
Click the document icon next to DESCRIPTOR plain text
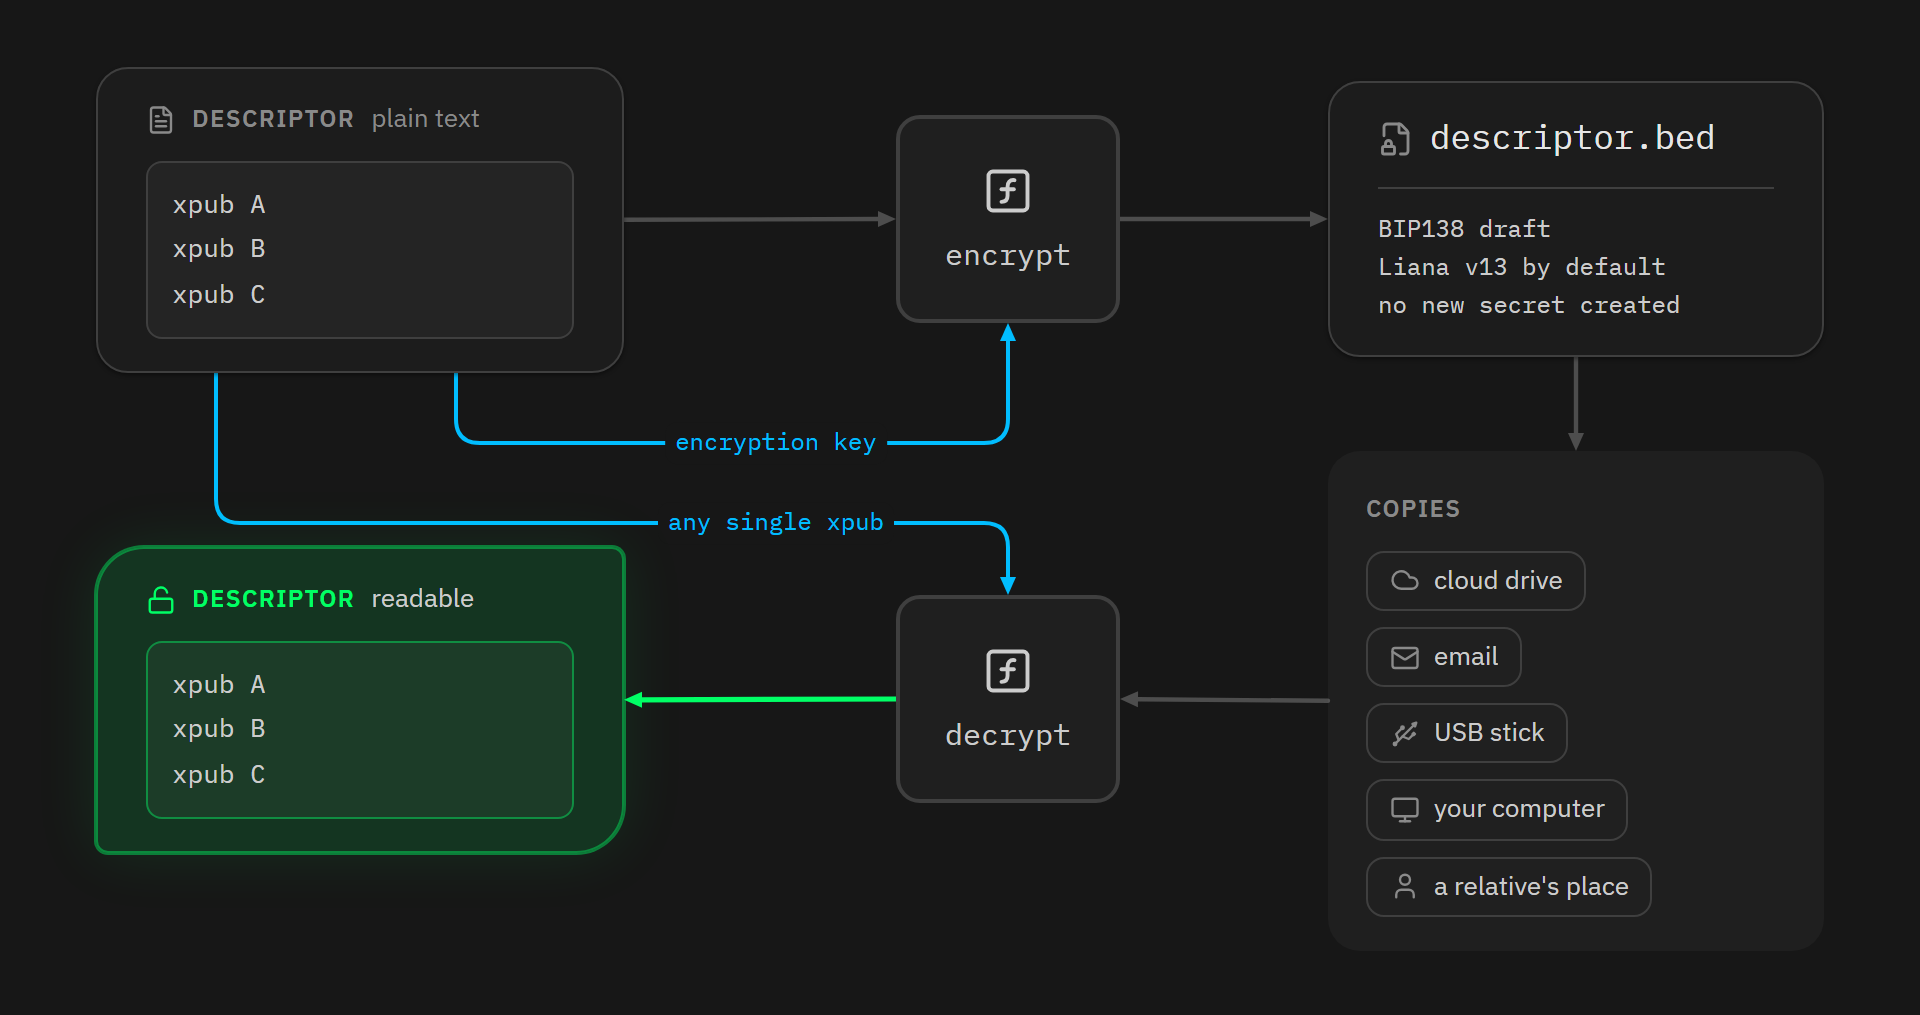pos(161,120)
